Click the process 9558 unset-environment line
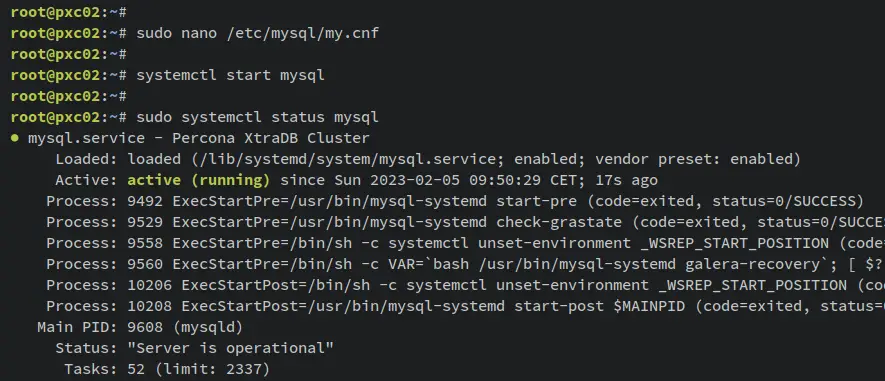This screenshot has height=381, width=885. point(466,243)
